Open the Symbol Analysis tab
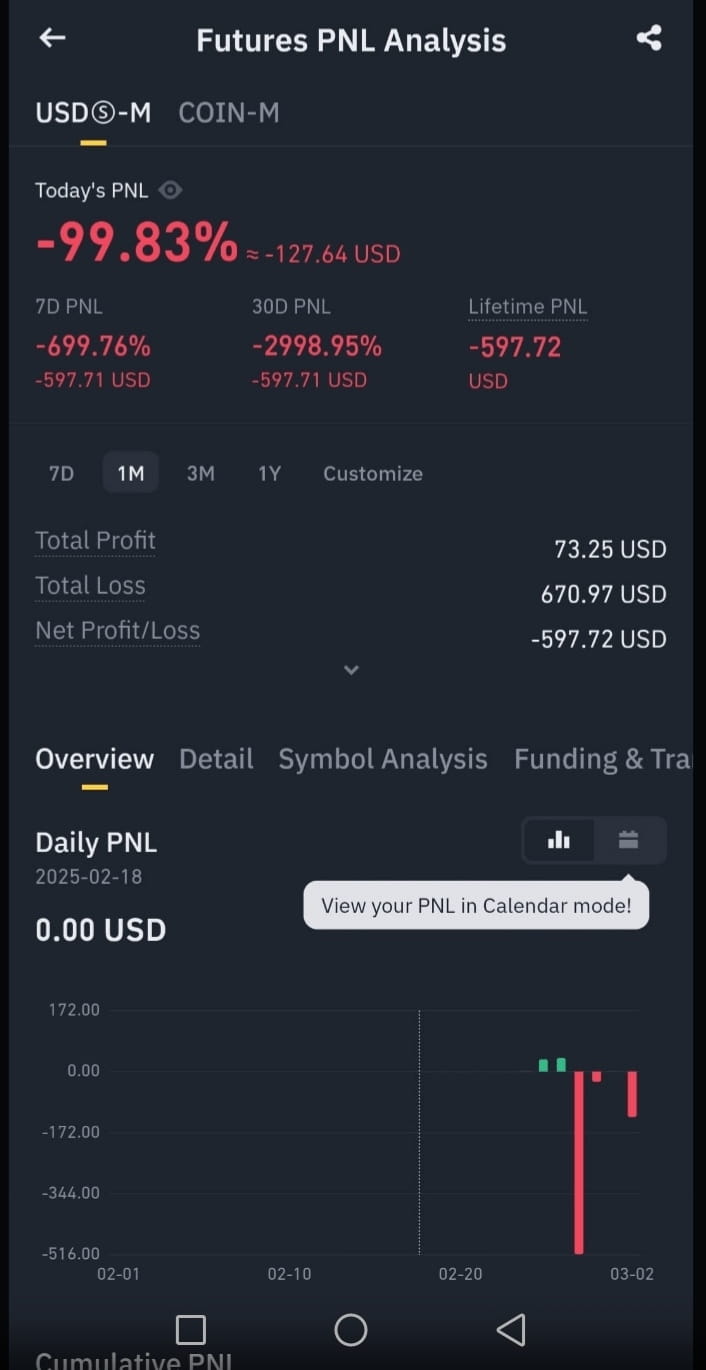 (x=383, y=759)
